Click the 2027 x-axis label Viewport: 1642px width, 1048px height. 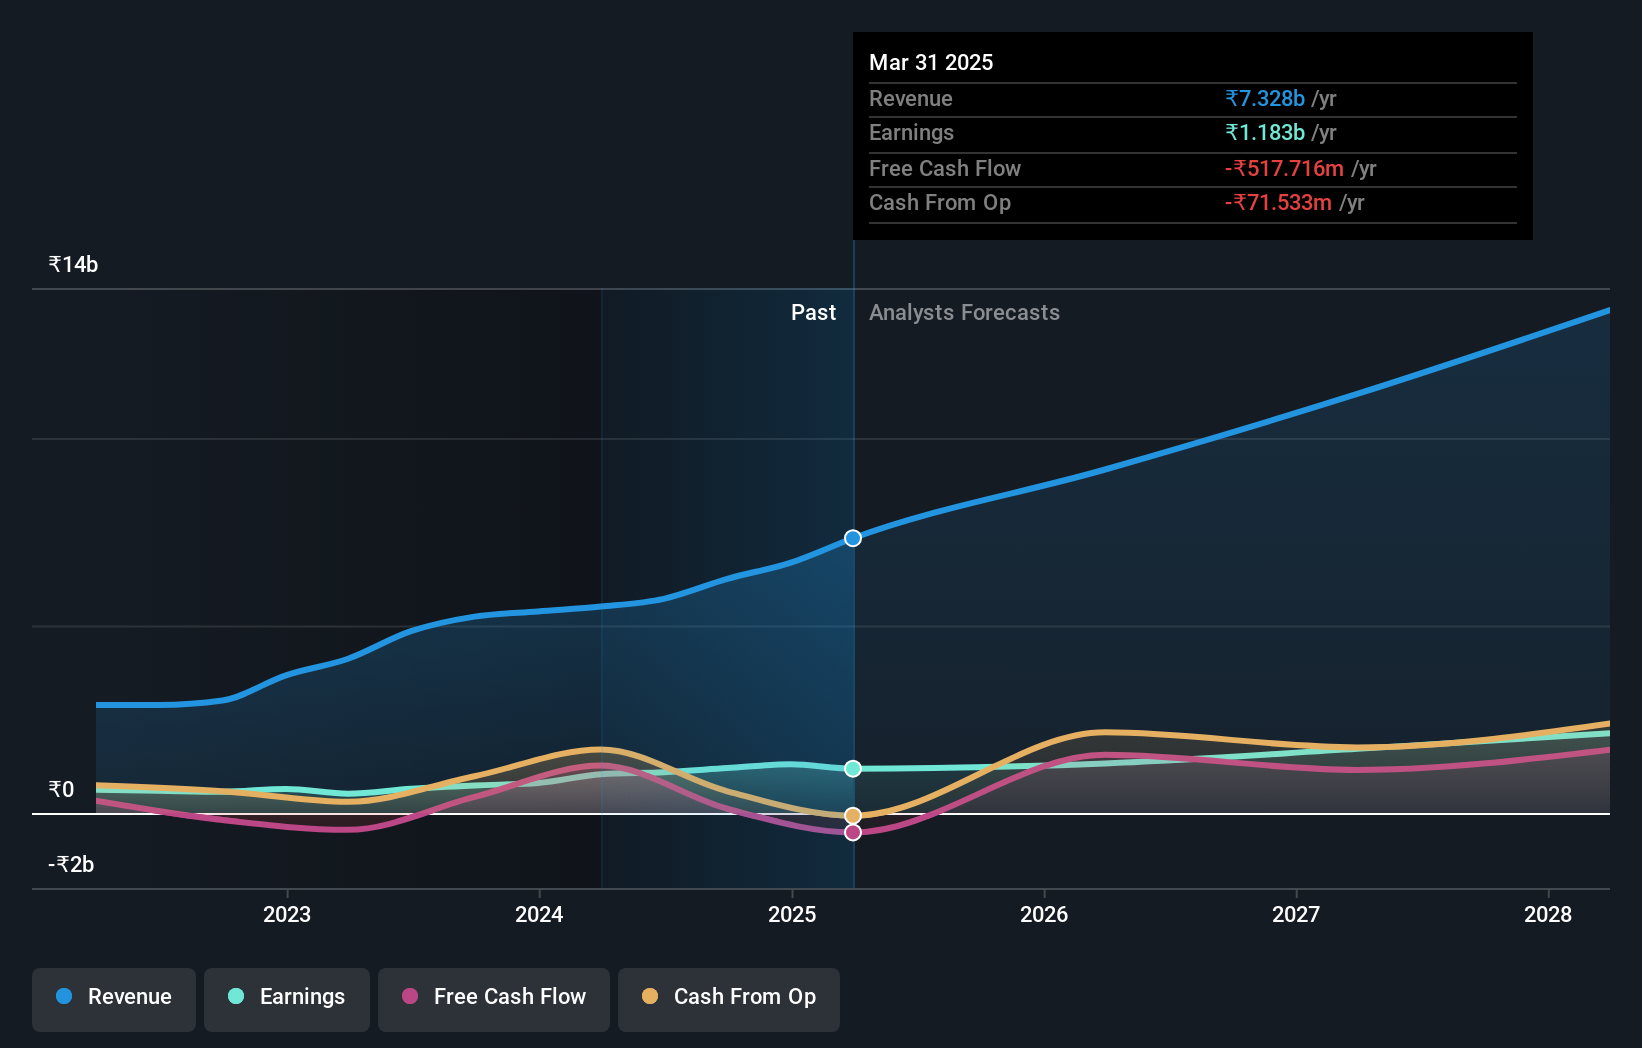click(1296, 914)
